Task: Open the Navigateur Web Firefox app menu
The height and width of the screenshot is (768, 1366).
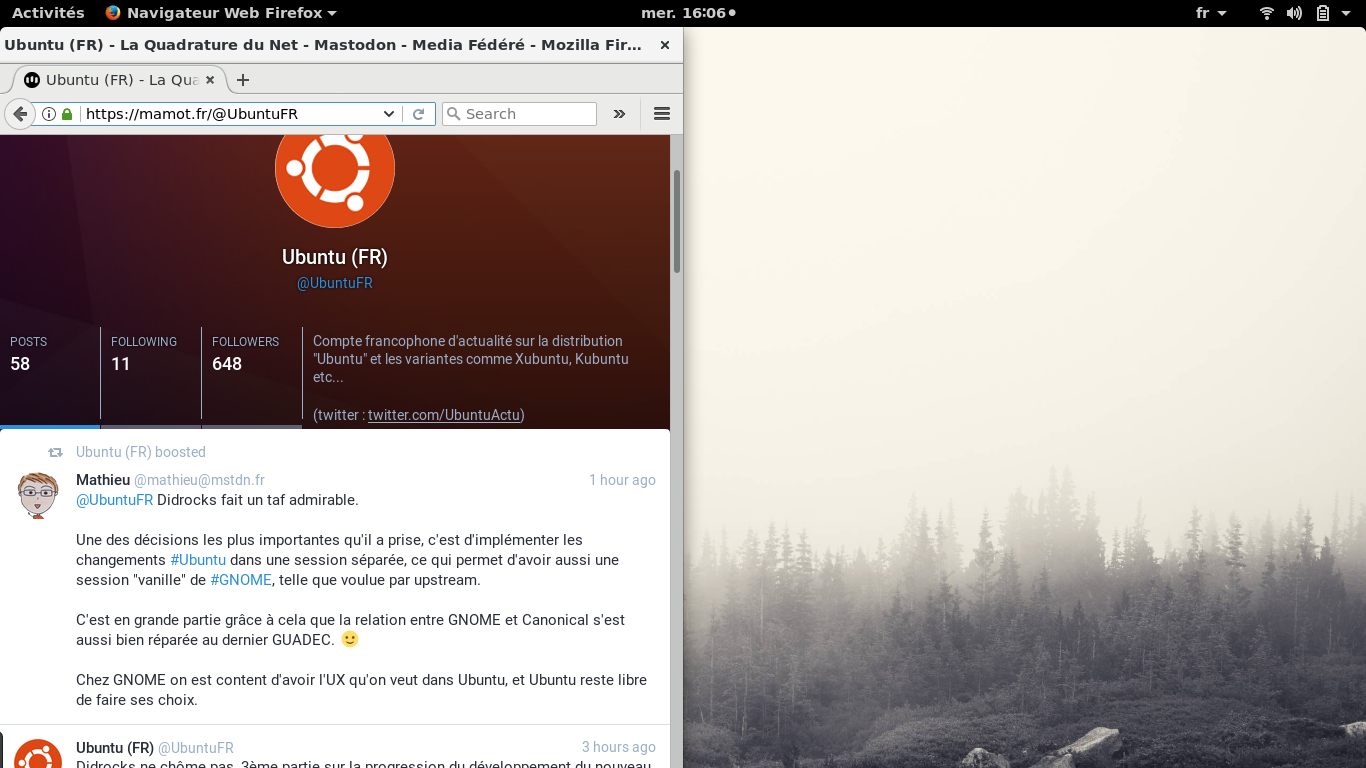Action: point(221,13)
